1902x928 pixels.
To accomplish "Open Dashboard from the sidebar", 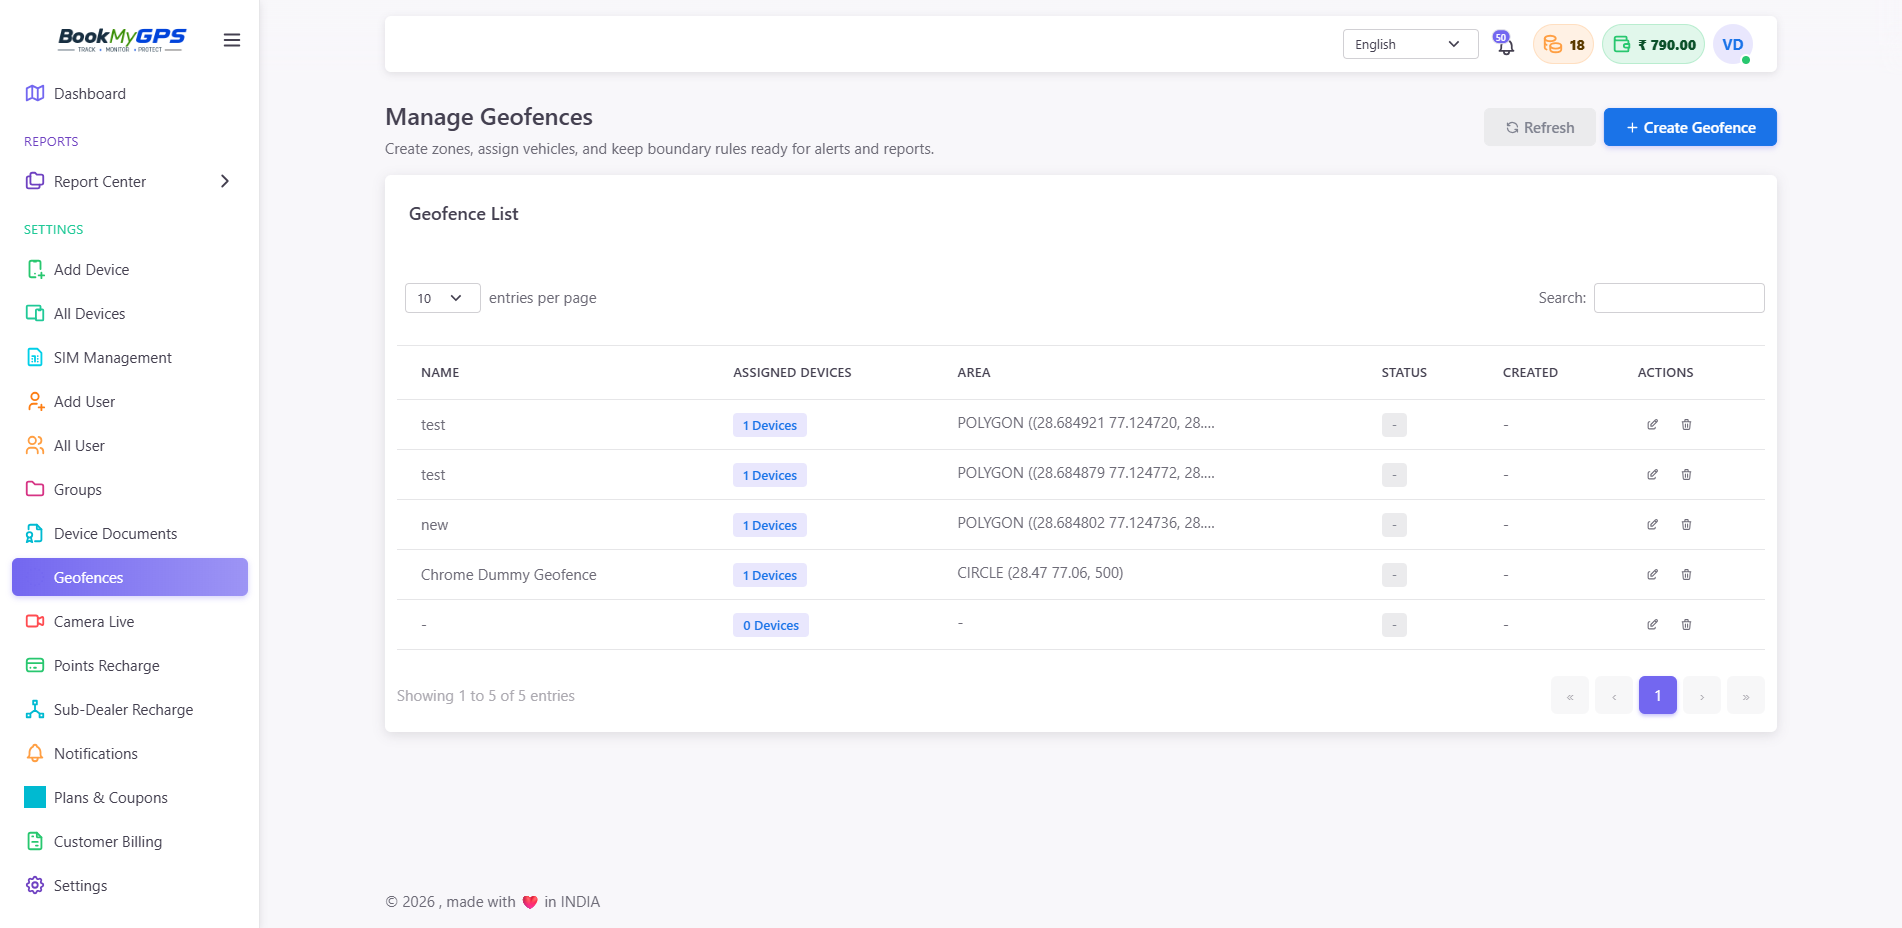I will pyautogui.click(x=130, y=94).
